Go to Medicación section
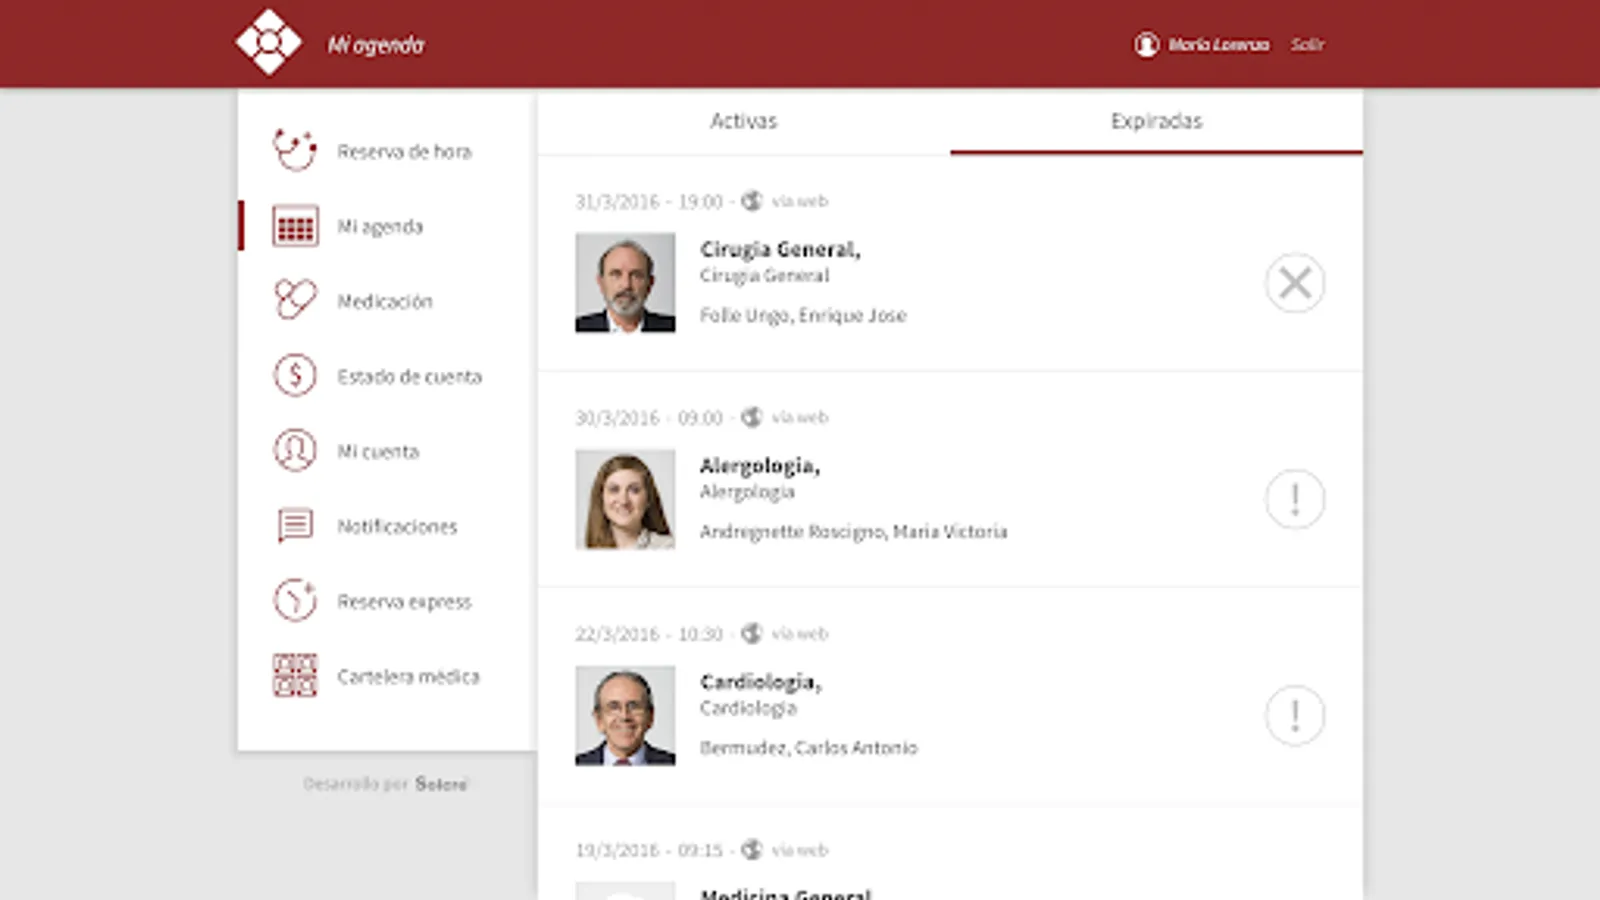 385,301
